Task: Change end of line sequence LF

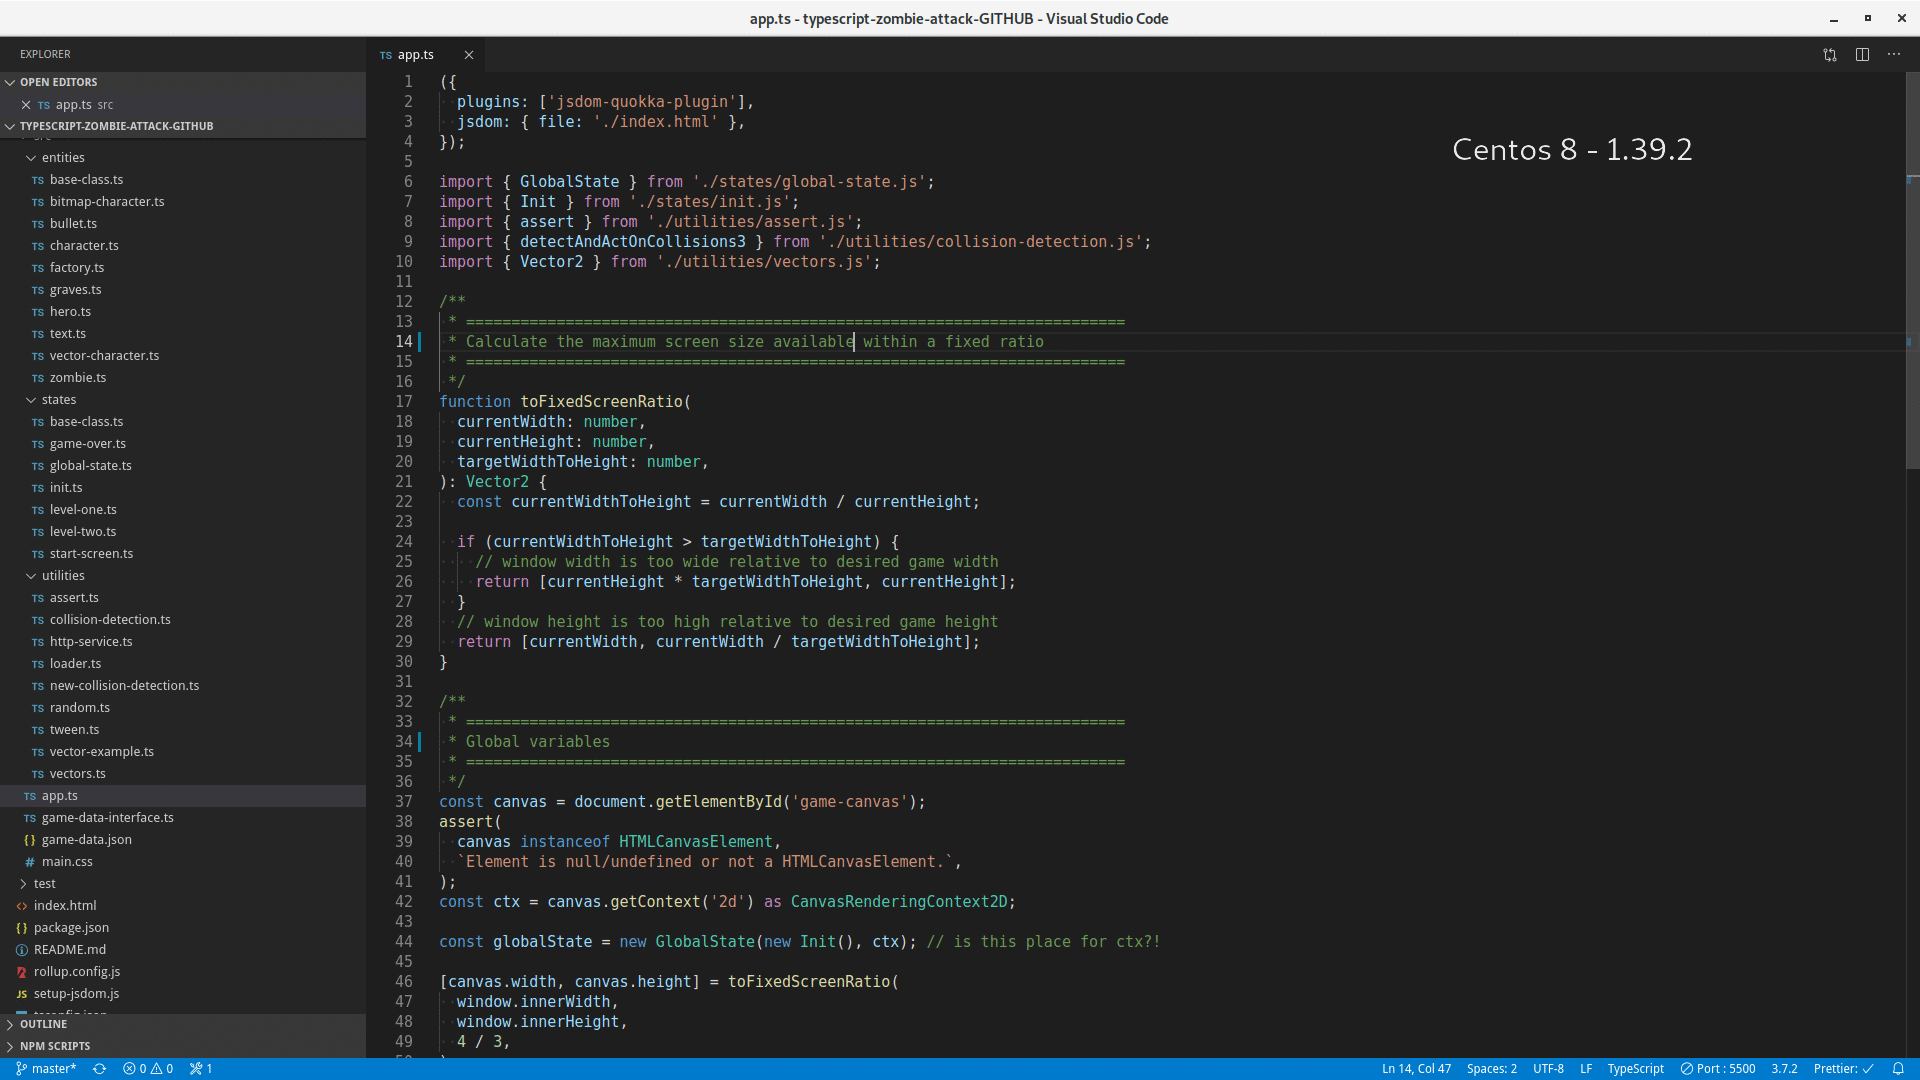Action: click(x=1586, y=1069)
